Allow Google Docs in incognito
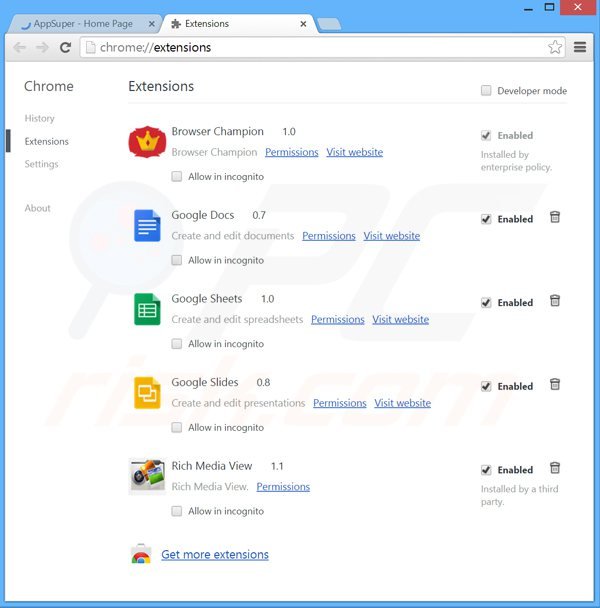The height and width of the screenshot is (608, 600). coord(176,260)
